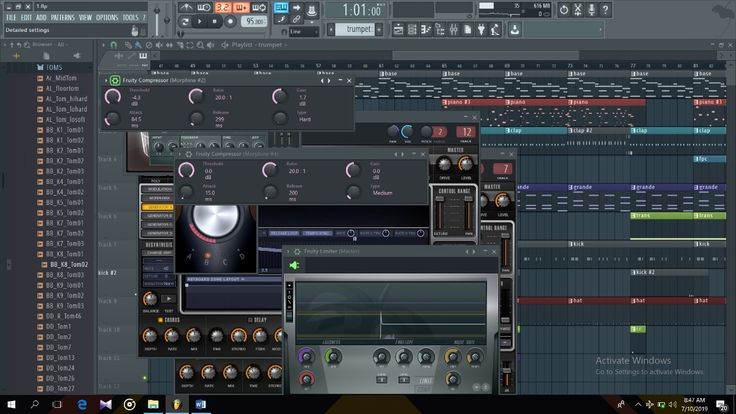
Task: Open the EDIT menu
Action: (26, 17)
